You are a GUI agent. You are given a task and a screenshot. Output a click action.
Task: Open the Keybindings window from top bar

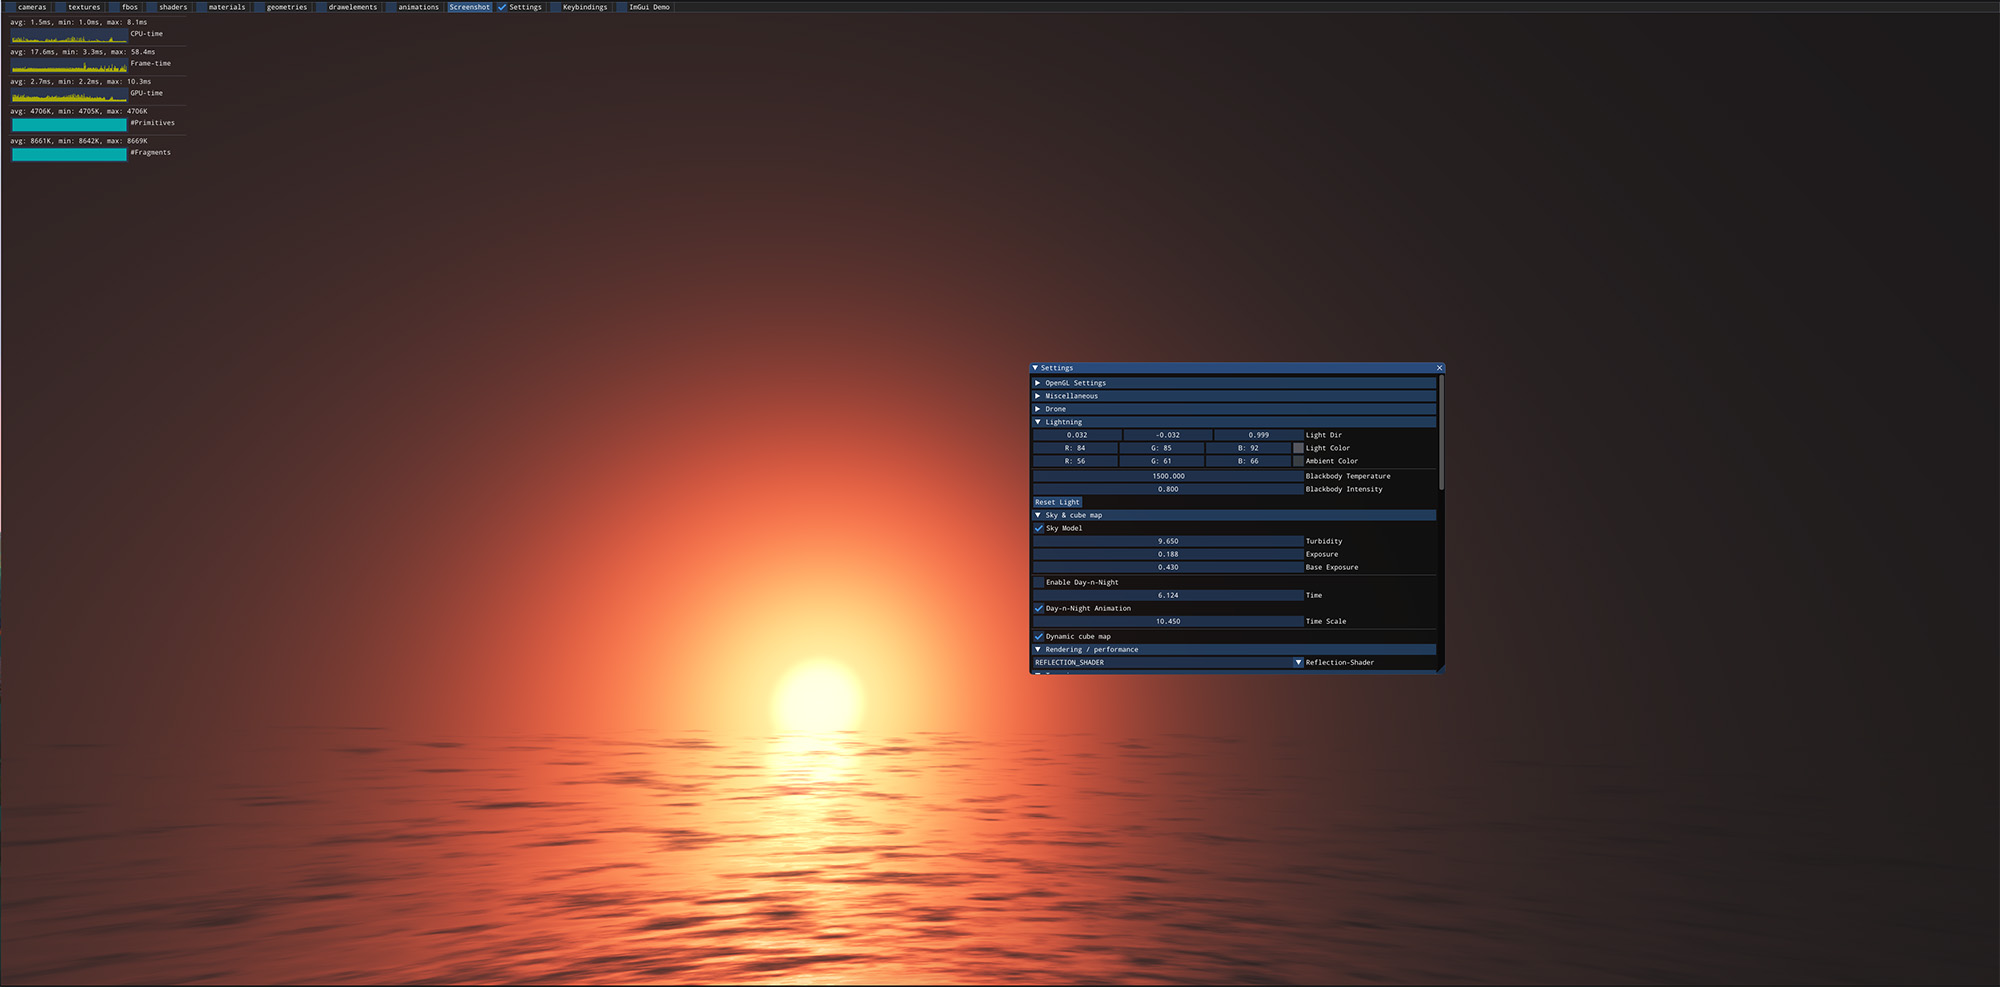tap(556, 7)
